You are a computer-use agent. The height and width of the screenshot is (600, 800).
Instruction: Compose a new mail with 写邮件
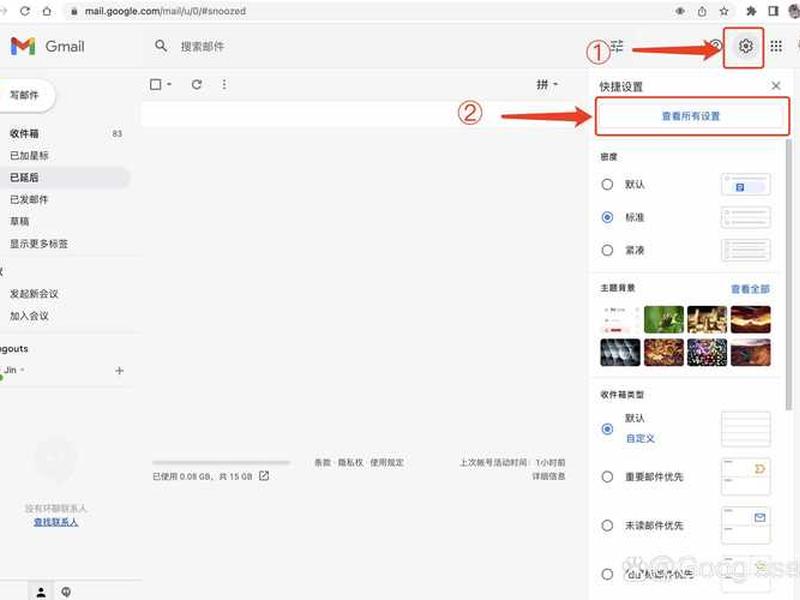click(x=26, y=95)
